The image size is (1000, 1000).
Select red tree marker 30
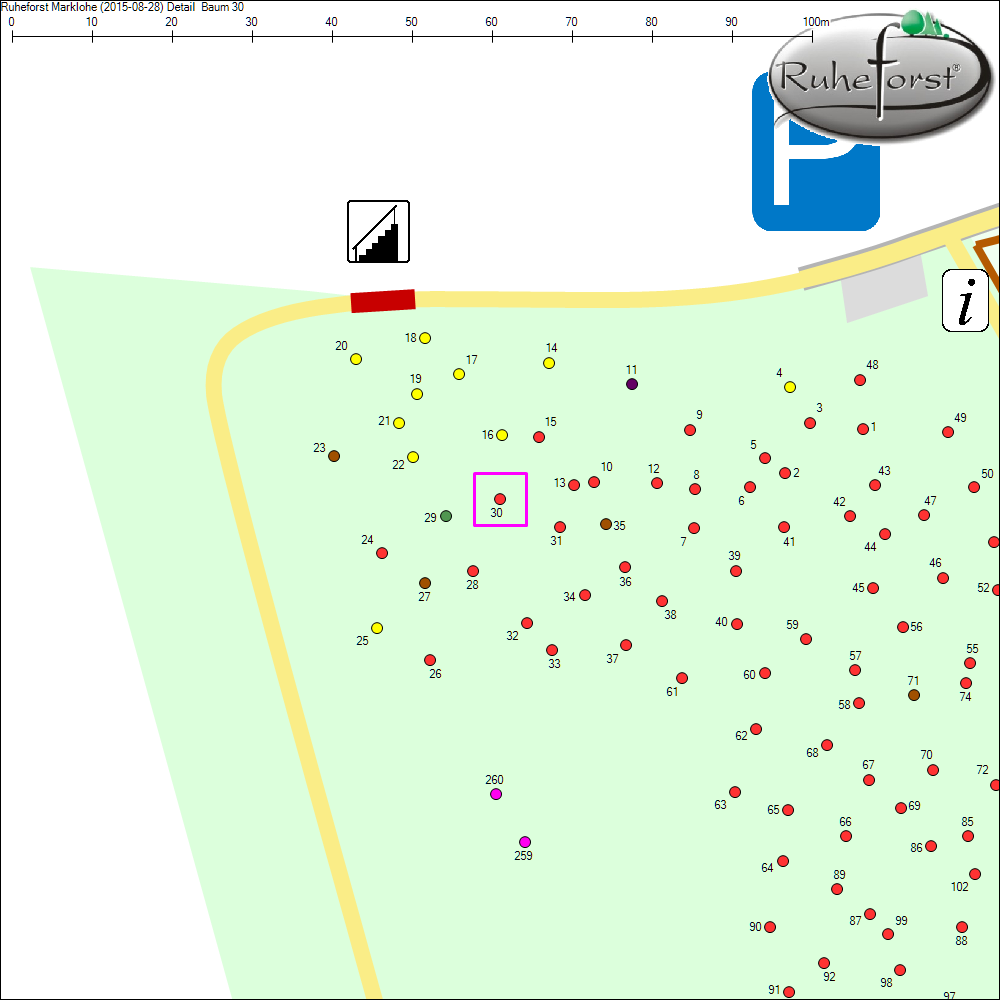pyautogui.click(x=500, y=499)
